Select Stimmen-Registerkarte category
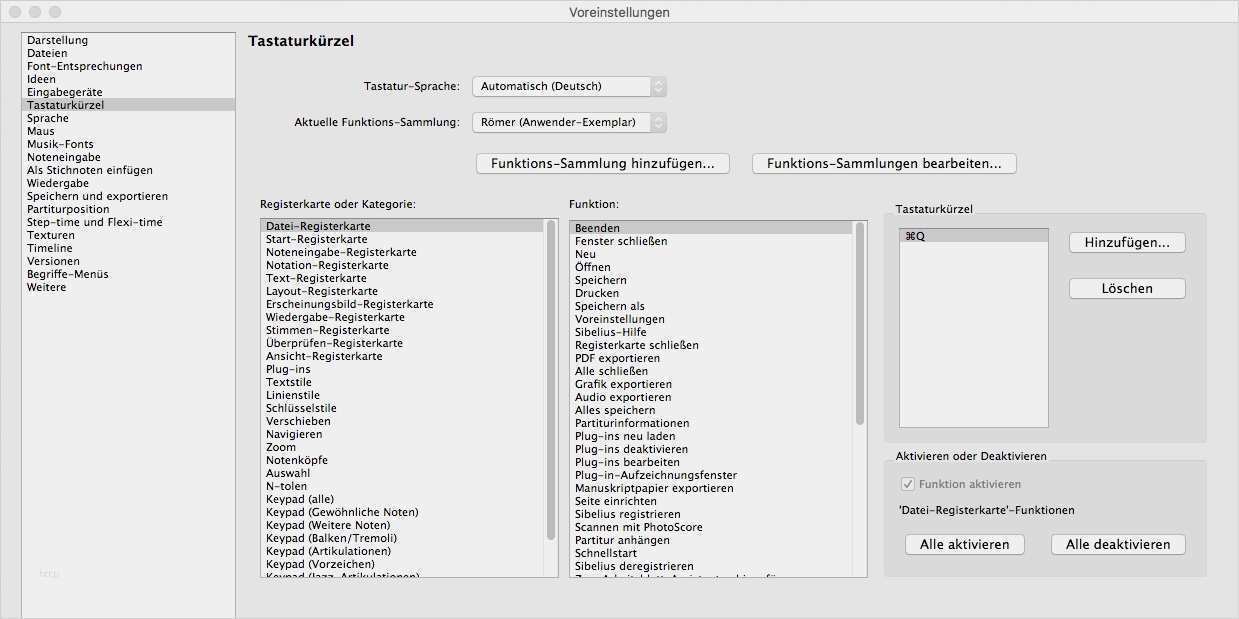 (x=403, y=331)
